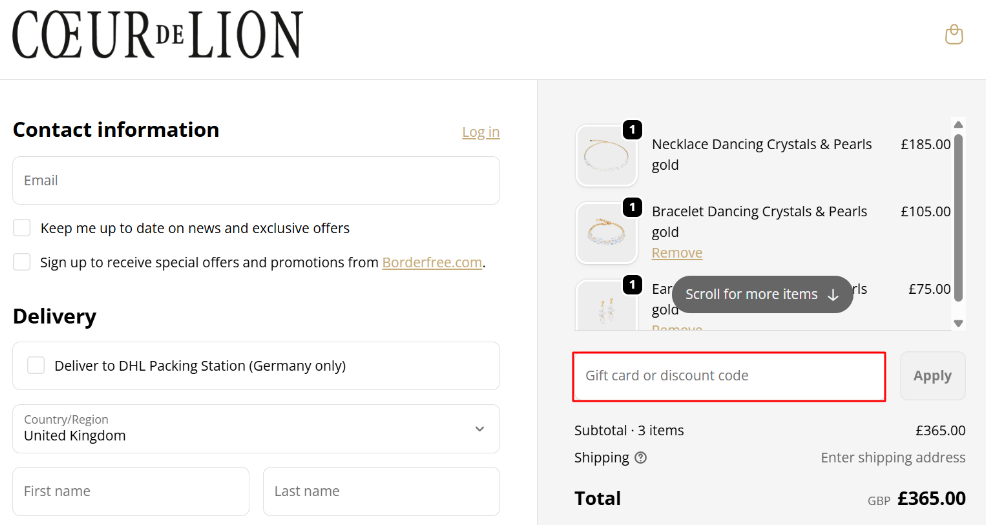Click the cart list vertical scrollbar
This screenshot has width=986, height=525.
(x=958, y=218)
